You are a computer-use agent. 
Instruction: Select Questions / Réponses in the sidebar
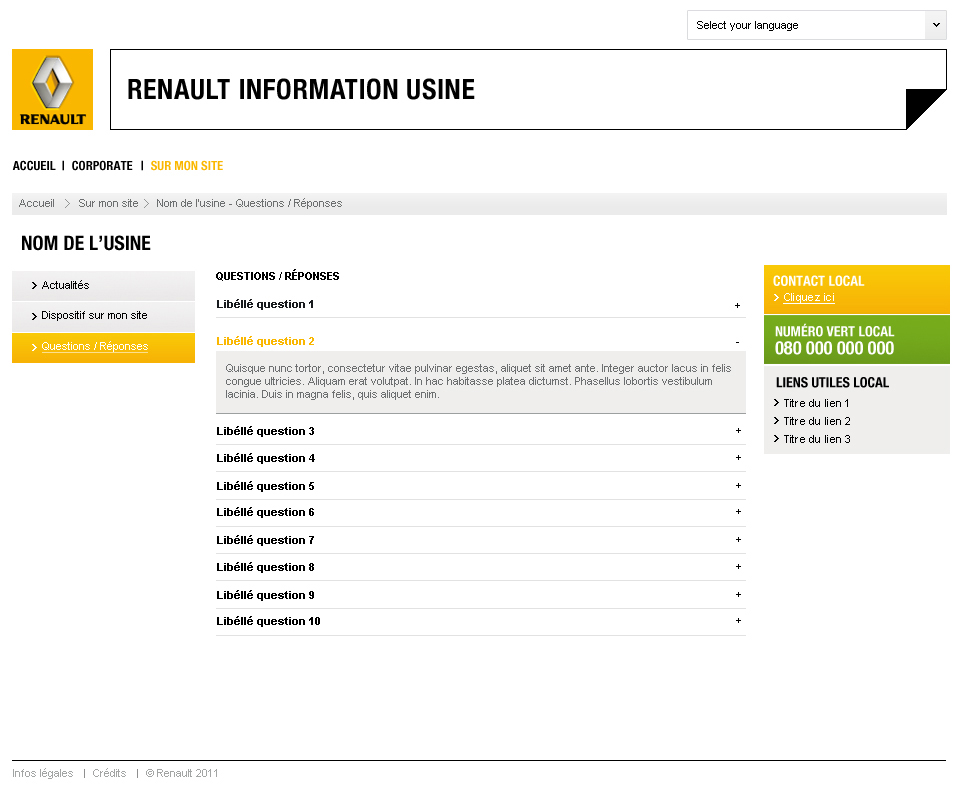[103, 347]
